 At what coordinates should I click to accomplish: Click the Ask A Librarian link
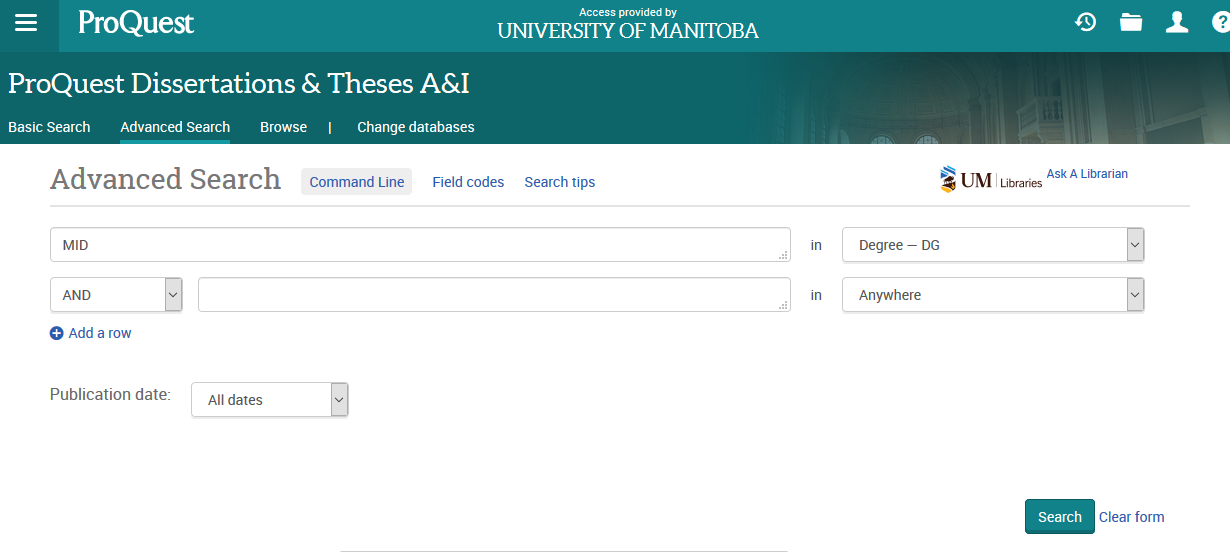pyautogui.click(x=1087, y=174)
